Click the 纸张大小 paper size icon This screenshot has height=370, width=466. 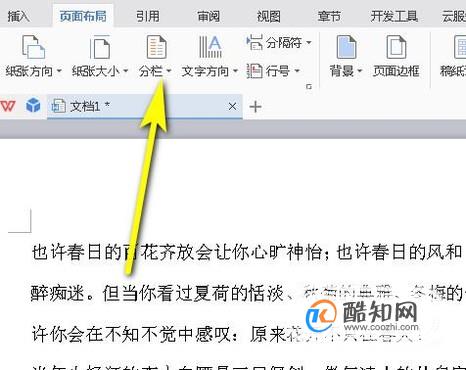tap(100, 47)
